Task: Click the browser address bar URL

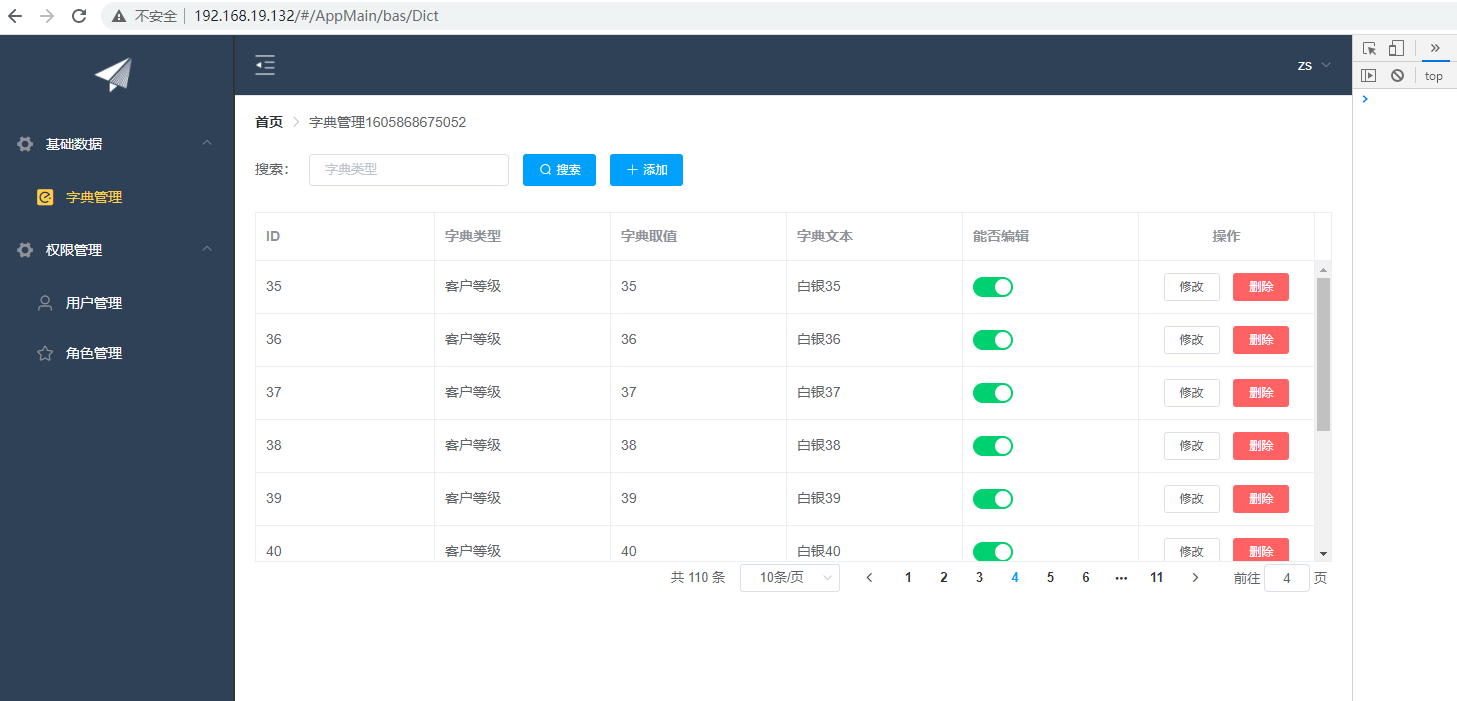Action: coord(316,16)
